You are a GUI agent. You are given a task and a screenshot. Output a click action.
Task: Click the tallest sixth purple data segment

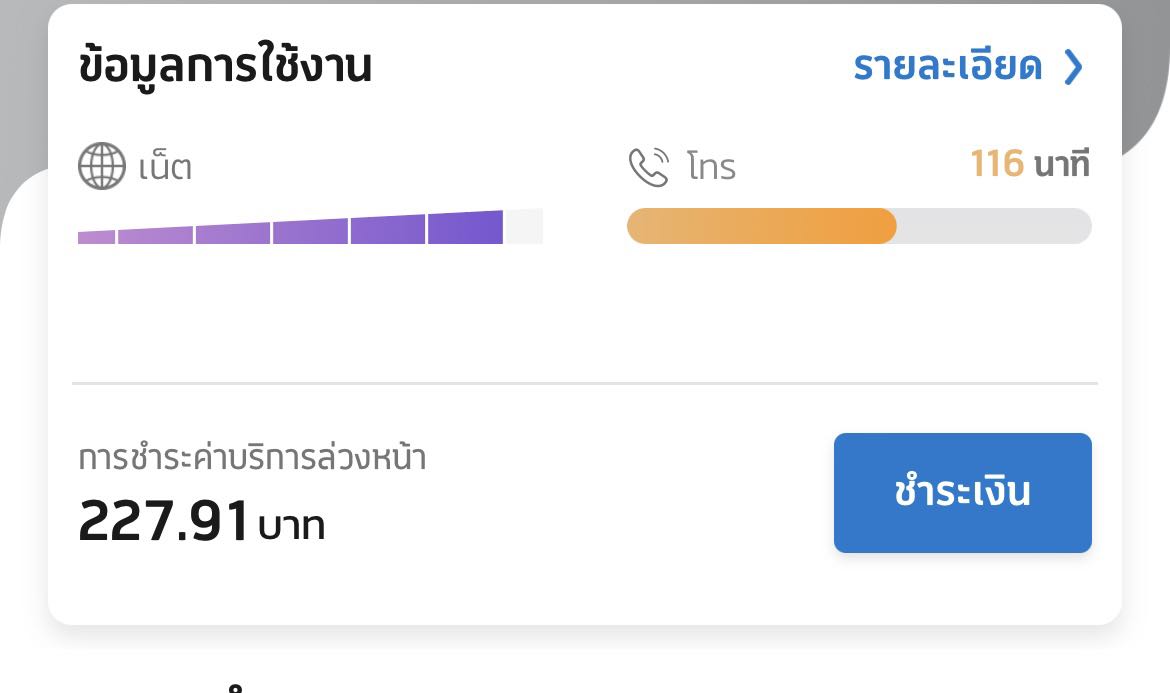(x=466, y=228)
